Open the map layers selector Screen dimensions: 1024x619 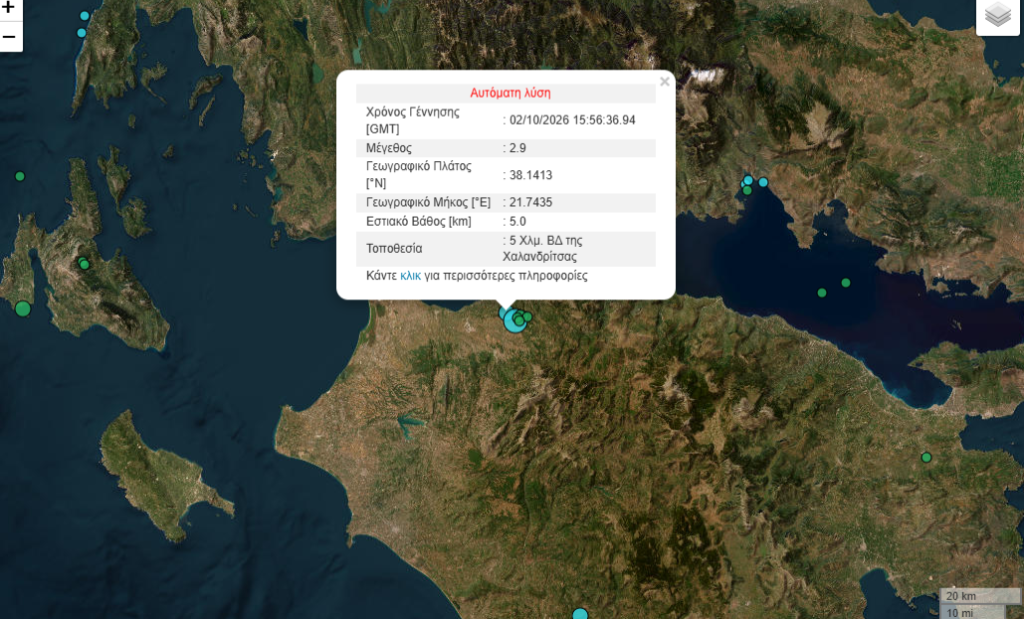(x=998, y=14)
